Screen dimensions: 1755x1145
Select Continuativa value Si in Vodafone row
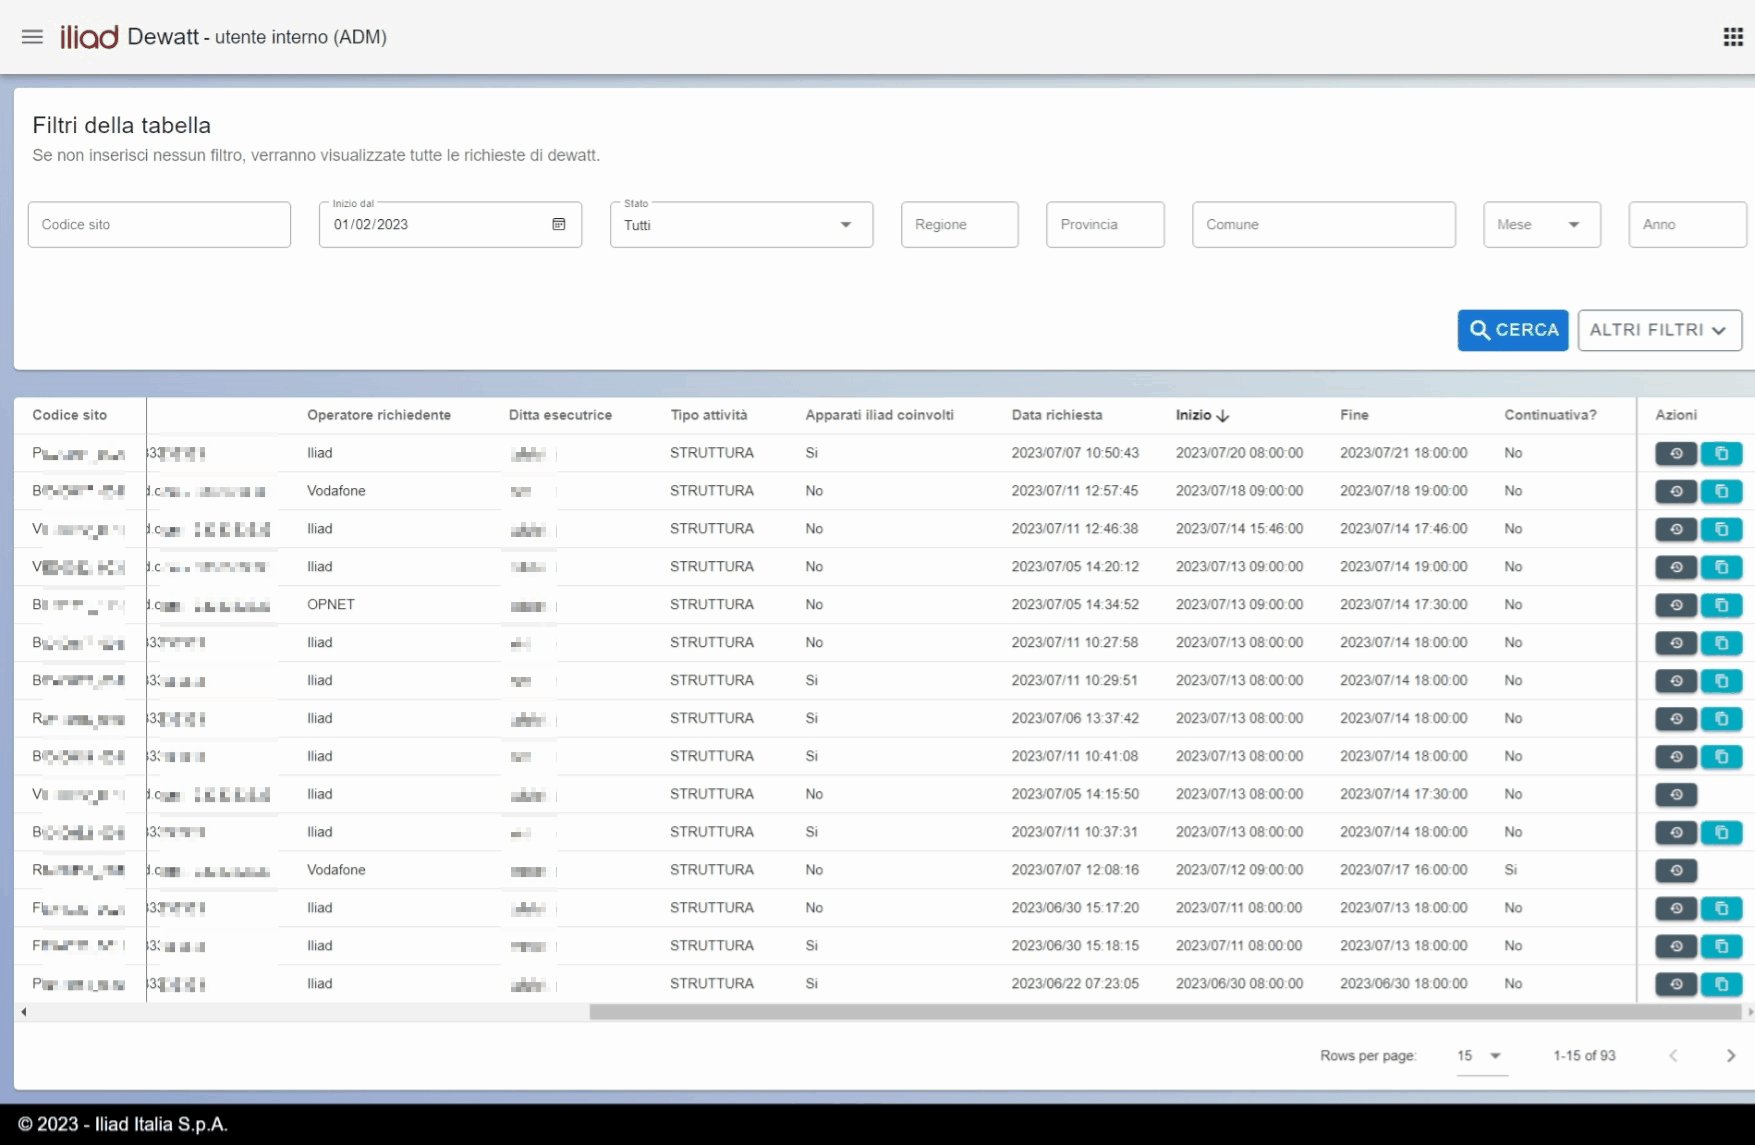pyautogui.click(x=1510, y=870)
